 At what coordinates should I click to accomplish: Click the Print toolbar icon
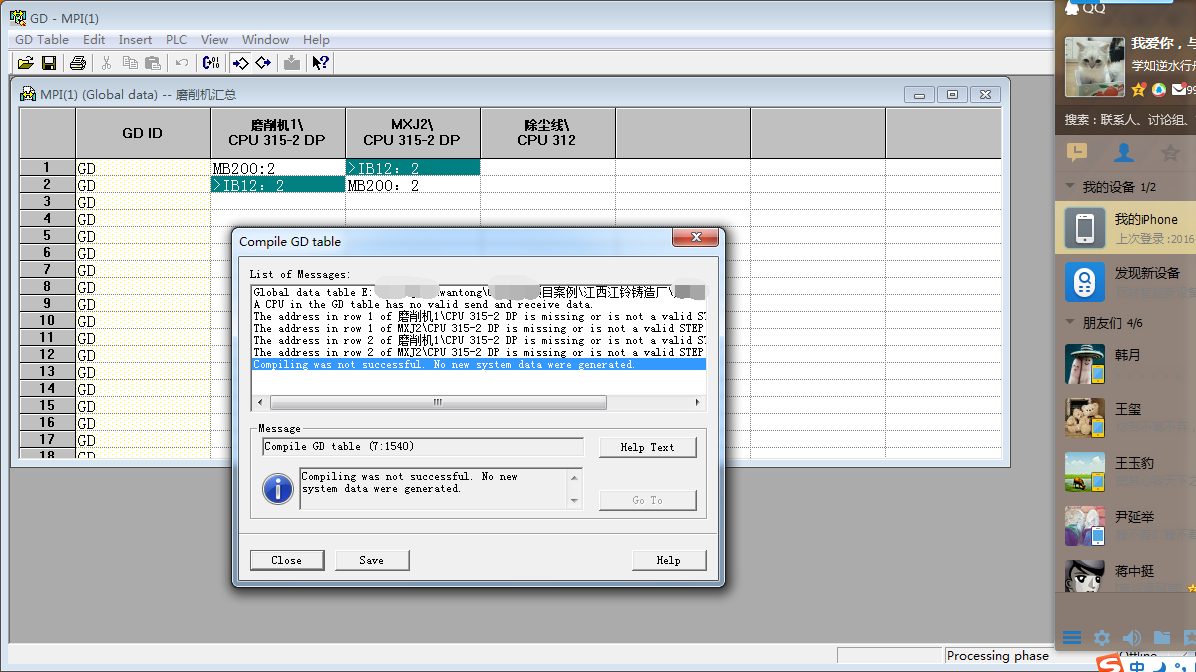[x=78, y=63]
